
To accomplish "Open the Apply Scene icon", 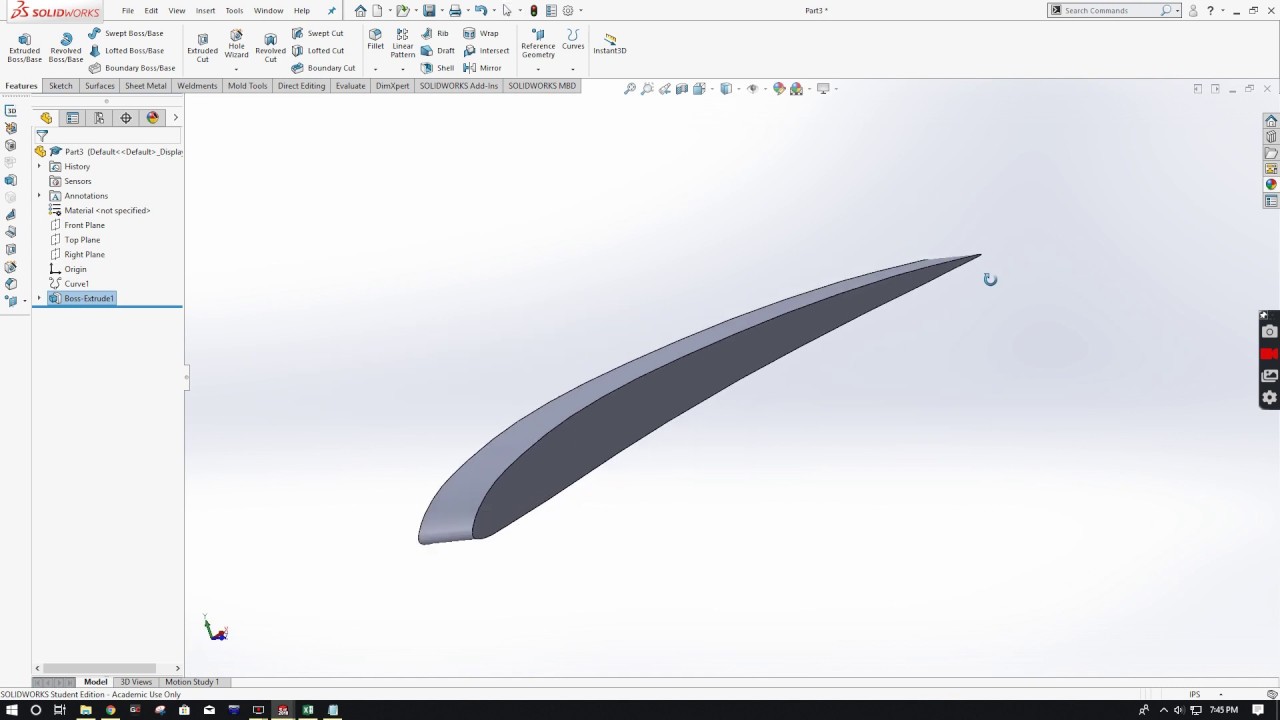I will [x=797, y=88].
